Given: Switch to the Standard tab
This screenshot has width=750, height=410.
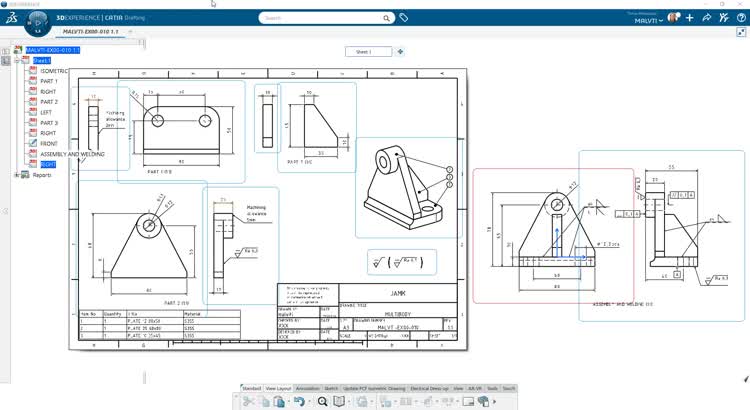Looking at the screenshot, I should click(252, 388).
